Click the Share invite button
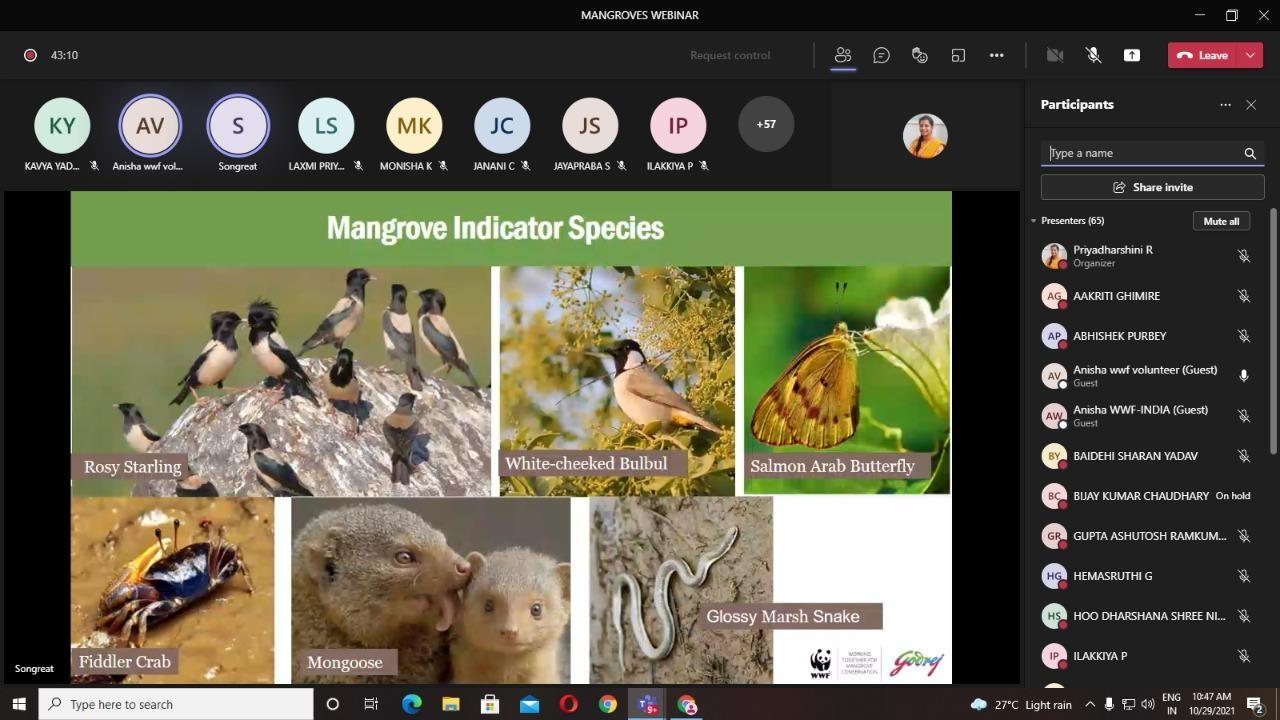This screenshot has width=1280, height=720. click(x=1152, y=187)
